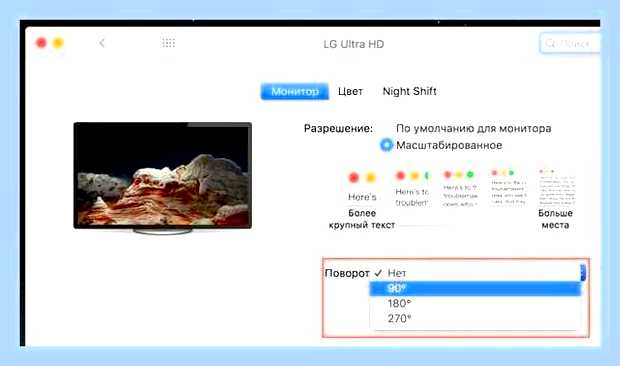Viewport: 620px width, 366px height.
Task: Select 270° rotation option
Action: coord(474,319)
